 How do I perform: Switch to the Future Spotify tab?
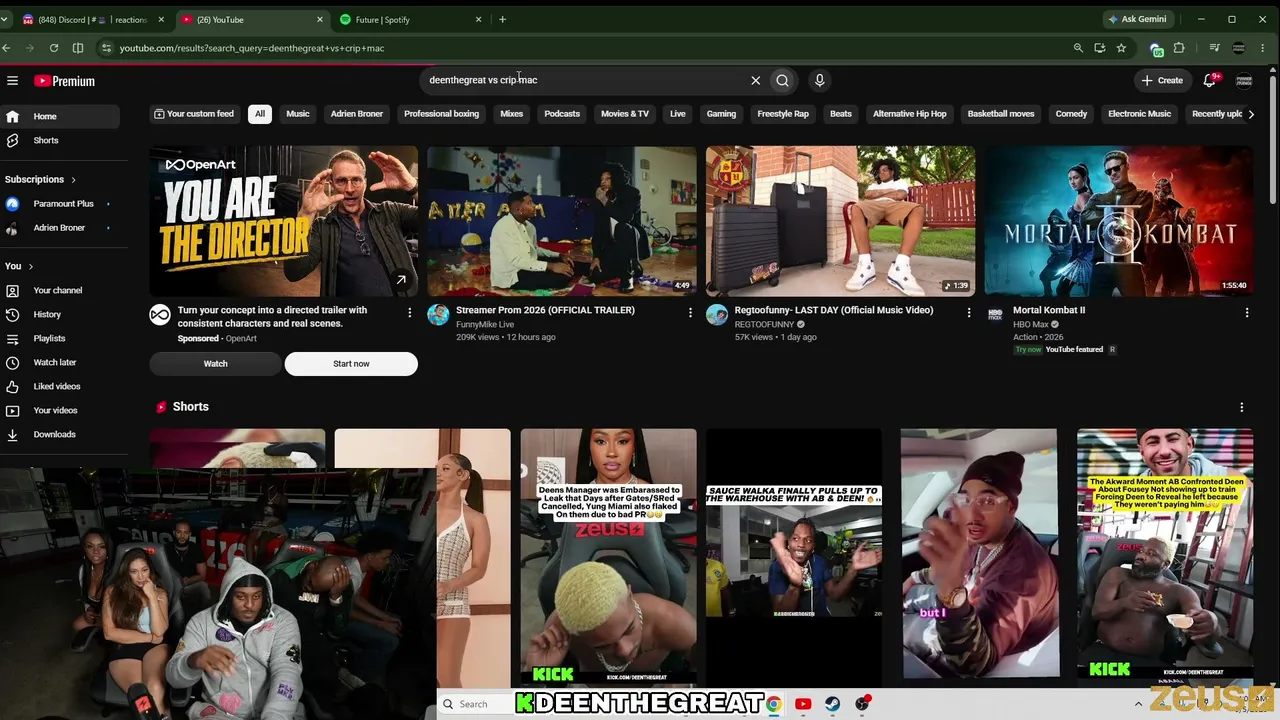pyautogui.click(x=410, y=19)
